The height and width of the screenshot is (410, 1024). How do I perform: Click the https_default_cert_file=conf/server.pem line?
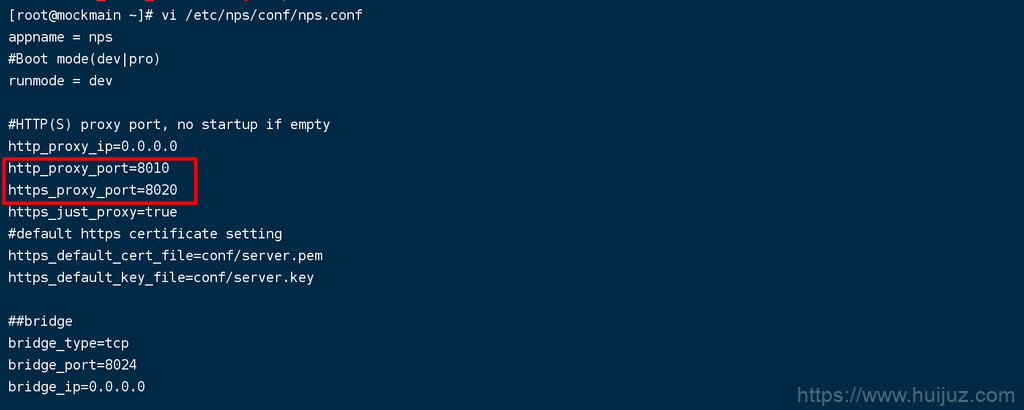[165, 256]
